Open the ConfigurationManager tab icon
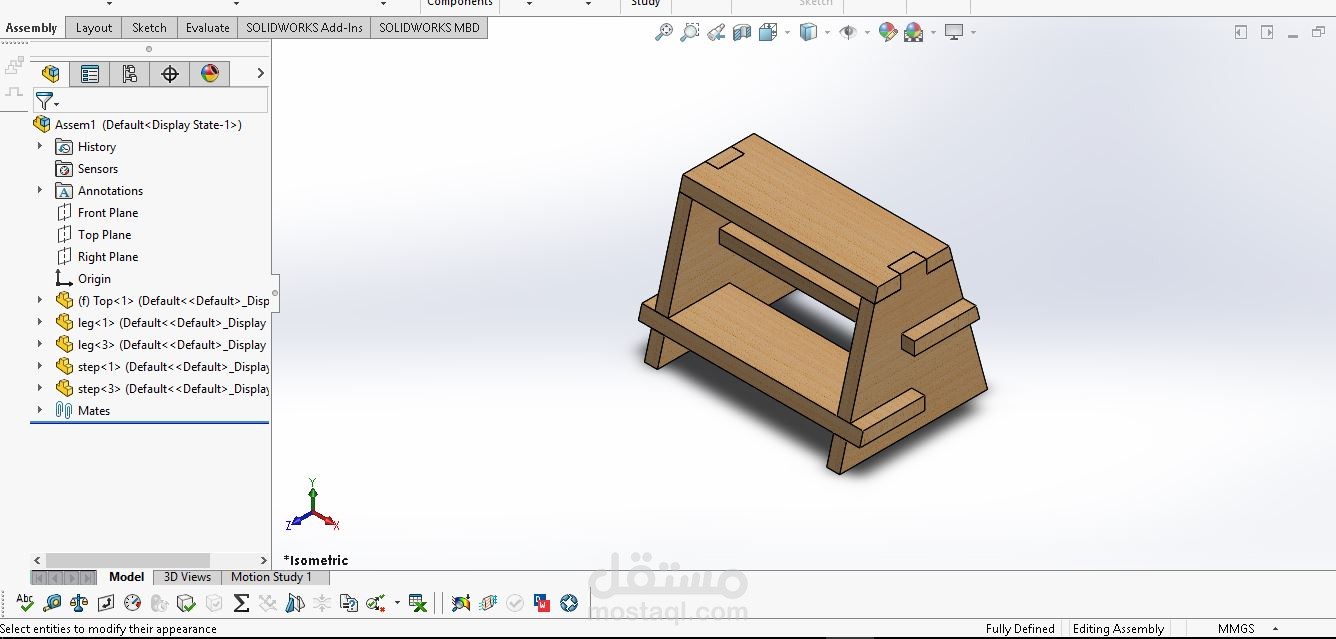 pos(130,73)
